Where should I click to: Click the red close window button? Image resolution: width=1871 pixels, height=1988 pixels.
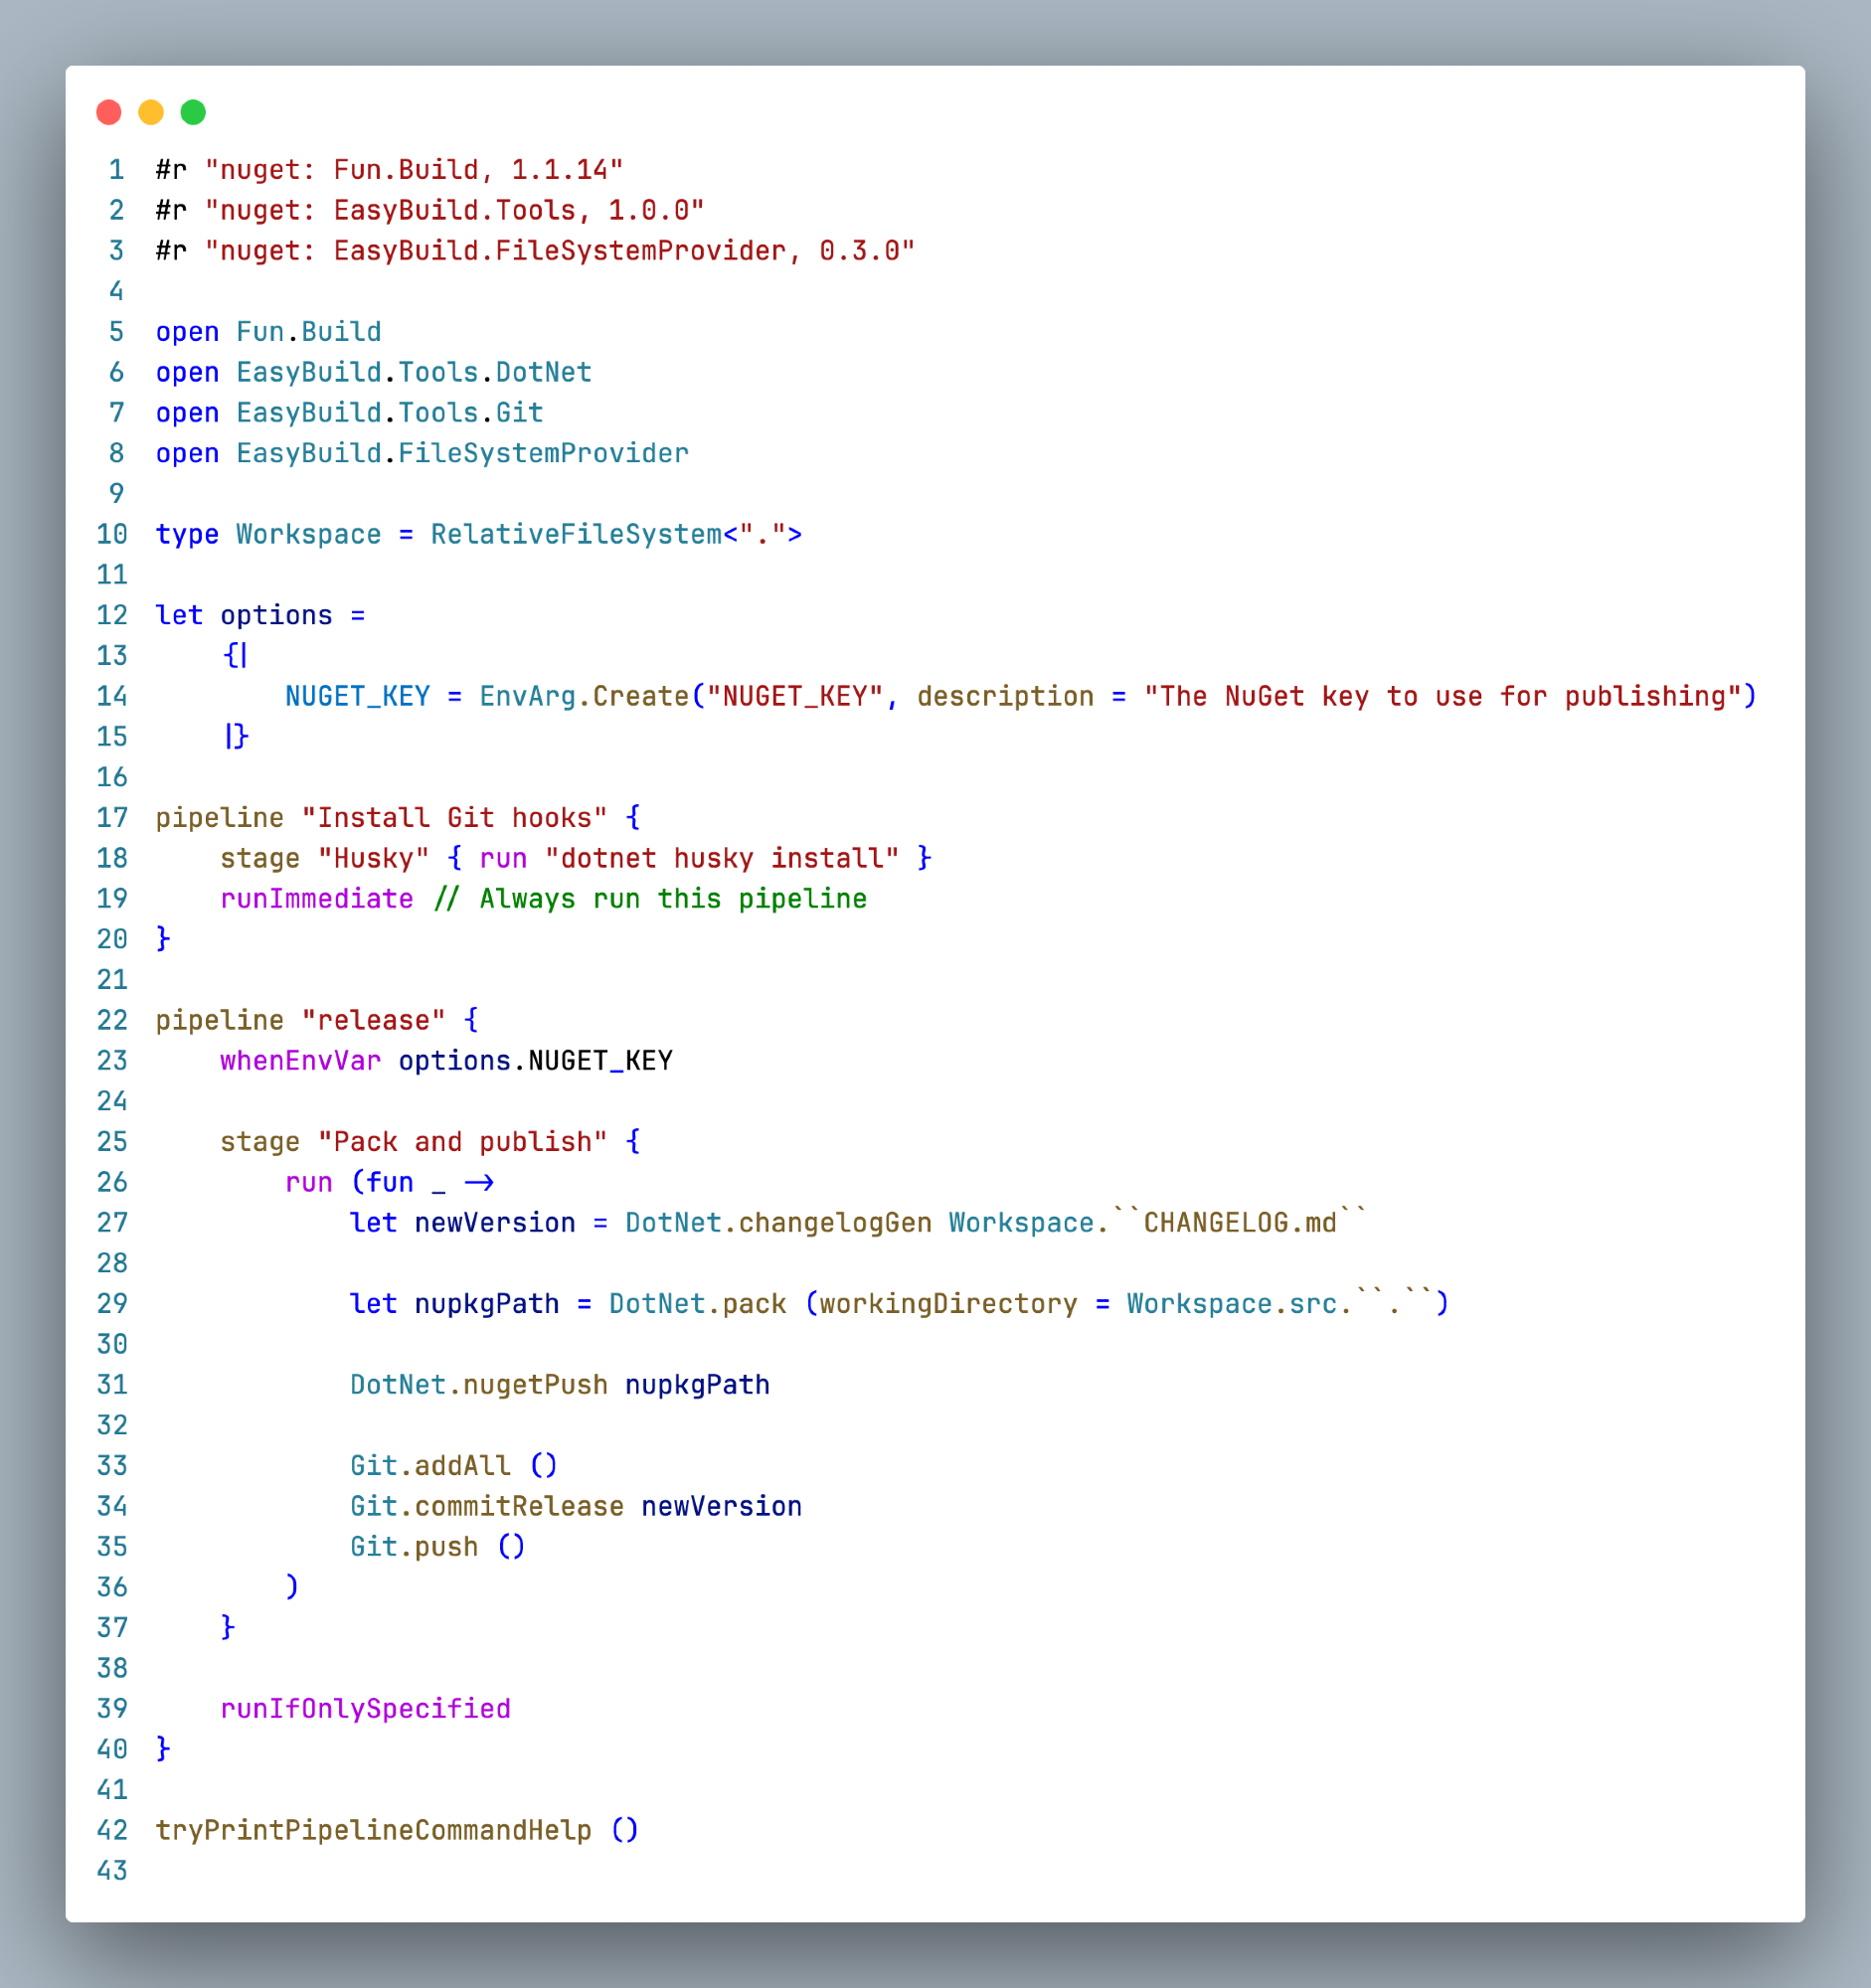109,112
